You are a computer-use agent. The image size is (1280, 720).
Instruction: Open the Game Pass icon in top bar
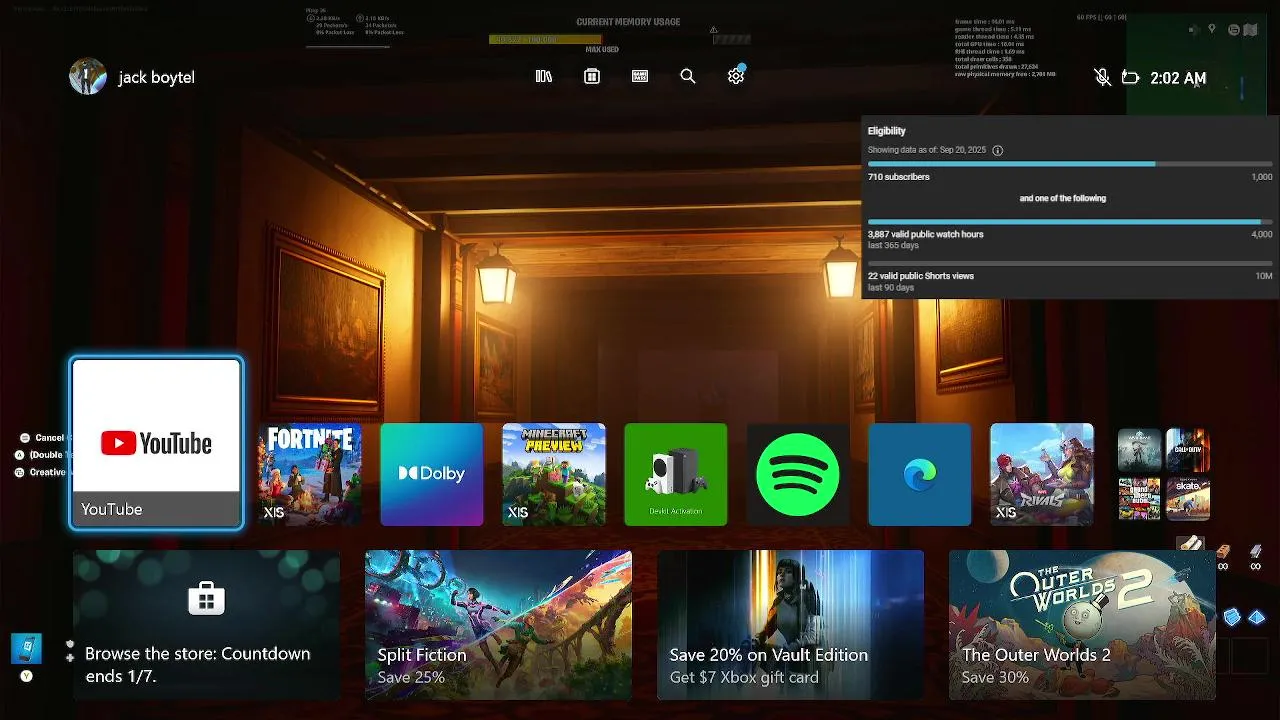pos(640,76)
